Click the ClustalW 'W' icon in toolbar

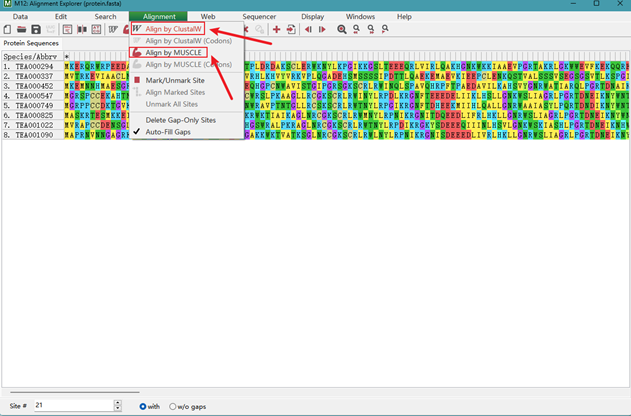click(x=113, y=29)
